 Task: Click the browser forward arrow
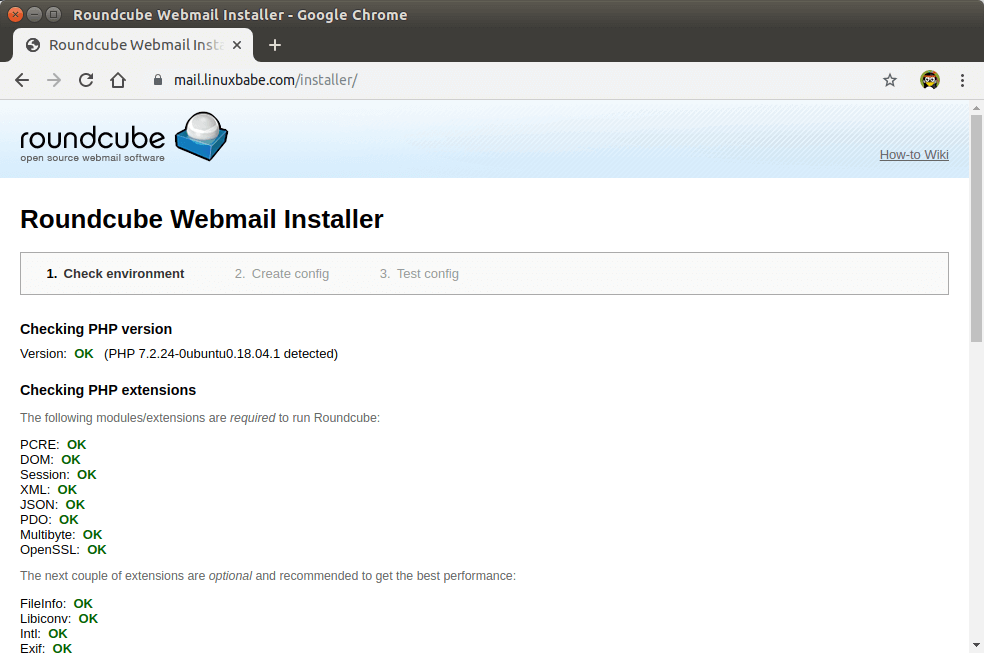tap(54, 80)
